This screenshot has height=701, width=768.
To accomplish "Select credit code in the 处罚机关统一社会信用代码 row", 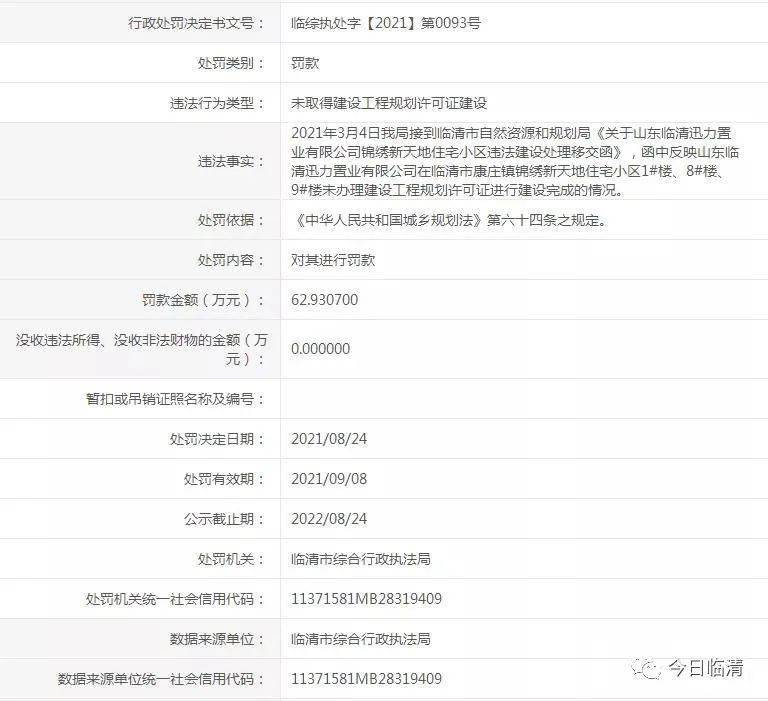I will click(366, 599).
